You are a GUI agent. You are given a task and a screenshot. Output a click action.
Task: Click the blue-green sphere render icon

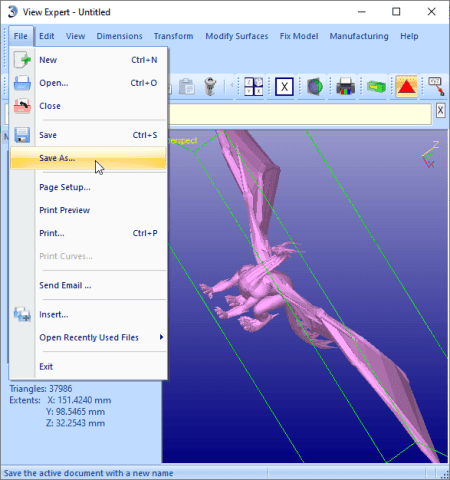315,87
